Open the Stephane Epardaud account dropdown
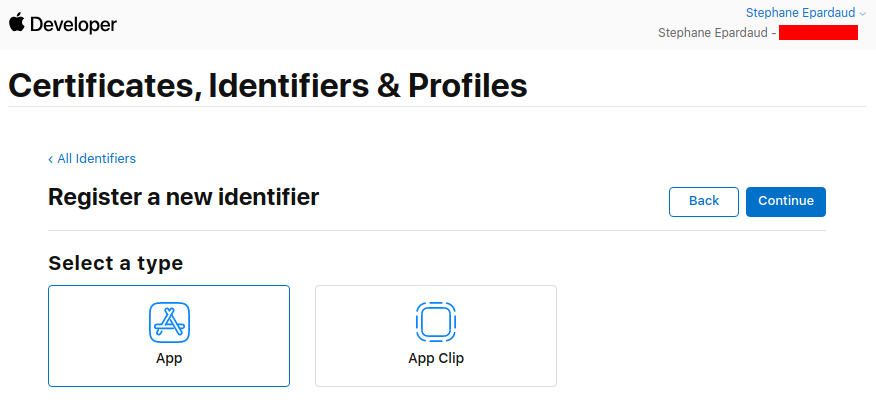Image resolution: width=876 pixels, height=413 pixels. (x=799, y=13)
